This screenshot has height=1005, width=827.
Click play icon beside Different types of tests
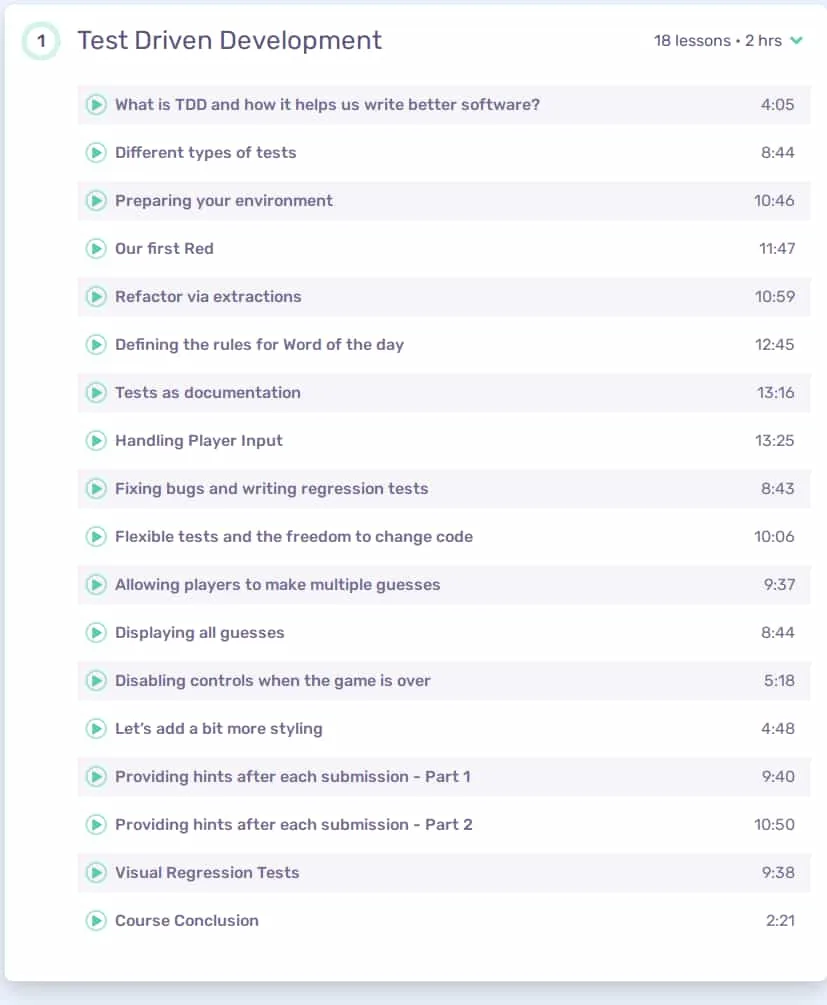click(96, 153)
